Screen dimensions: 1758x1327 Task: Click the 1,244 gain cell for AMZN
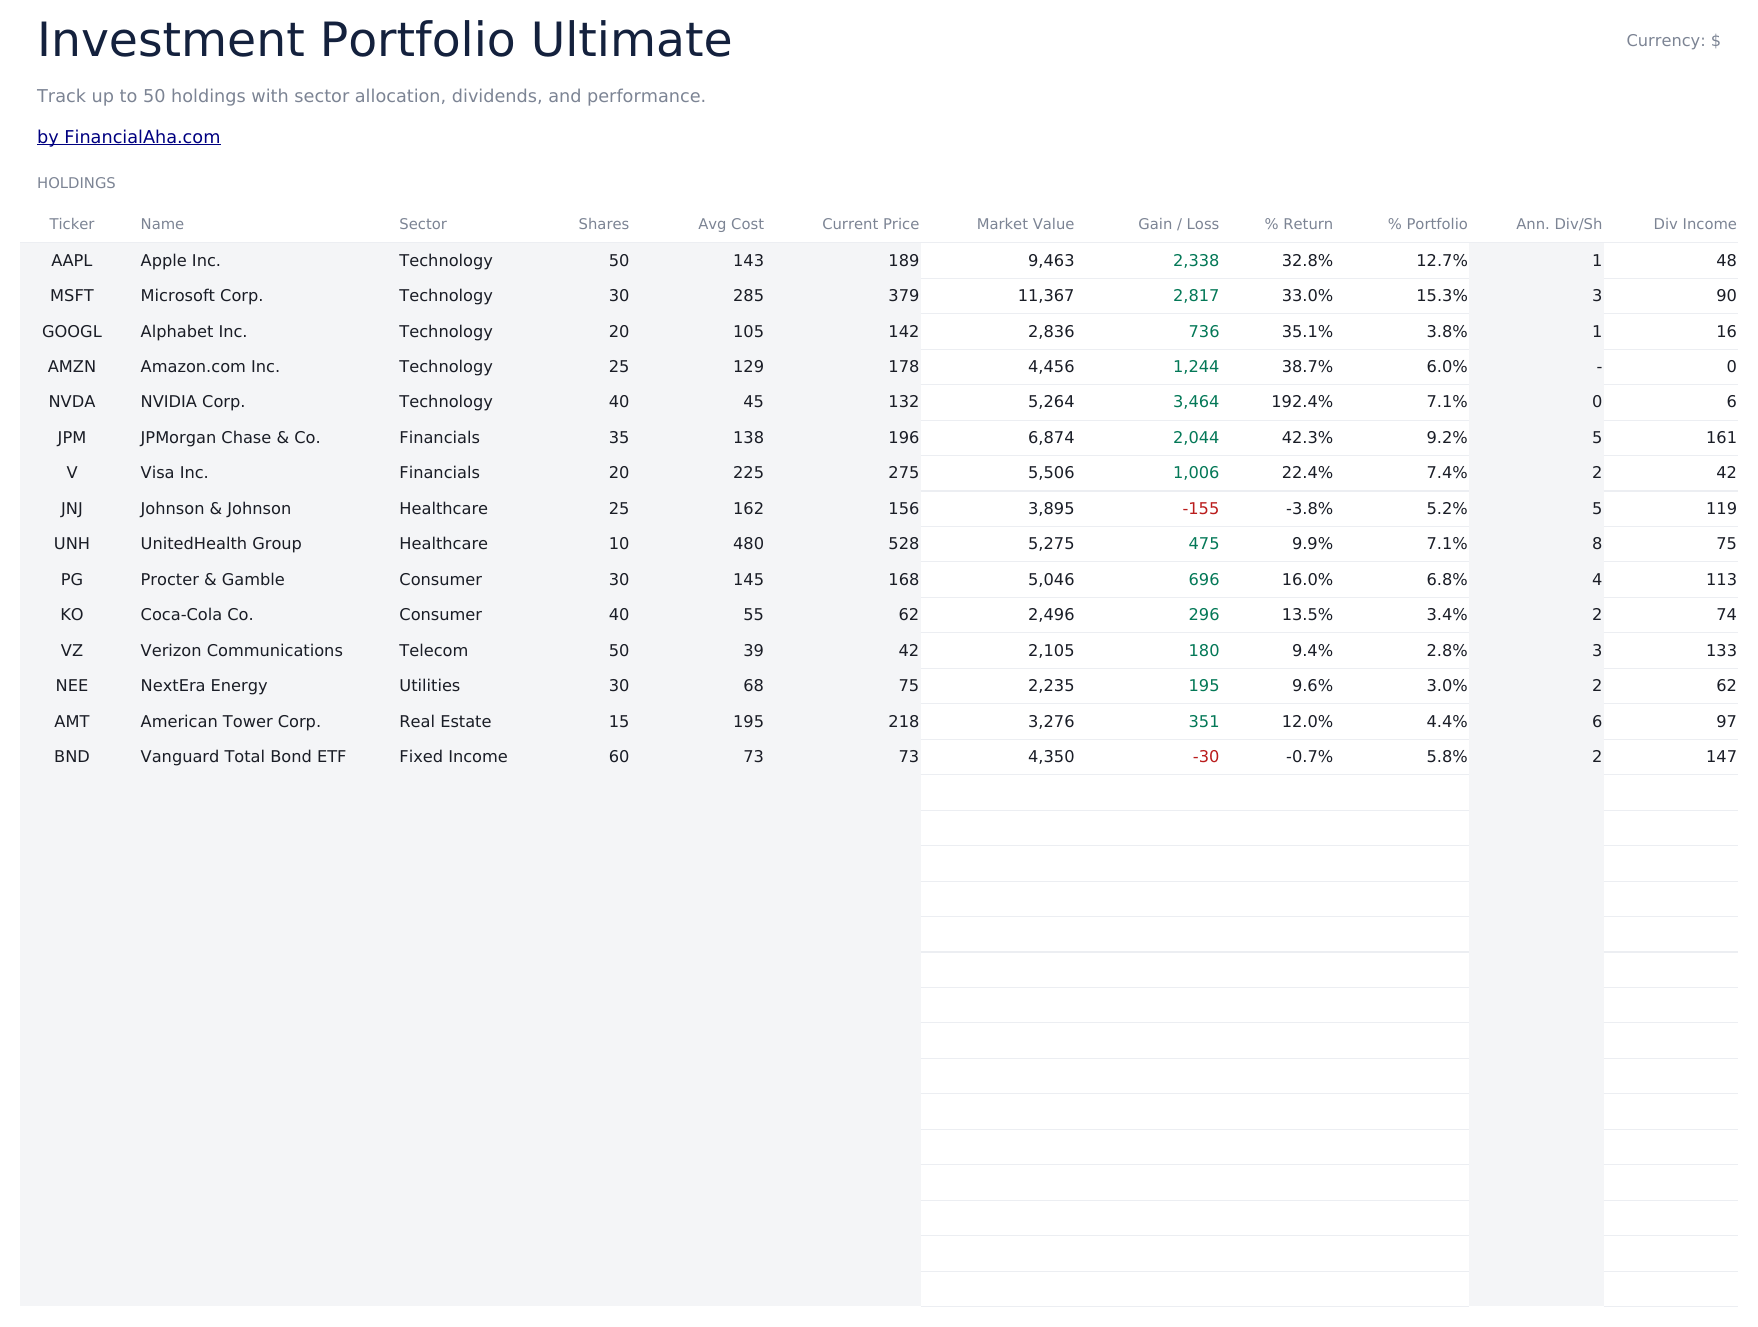click(x=1196, y=367)
